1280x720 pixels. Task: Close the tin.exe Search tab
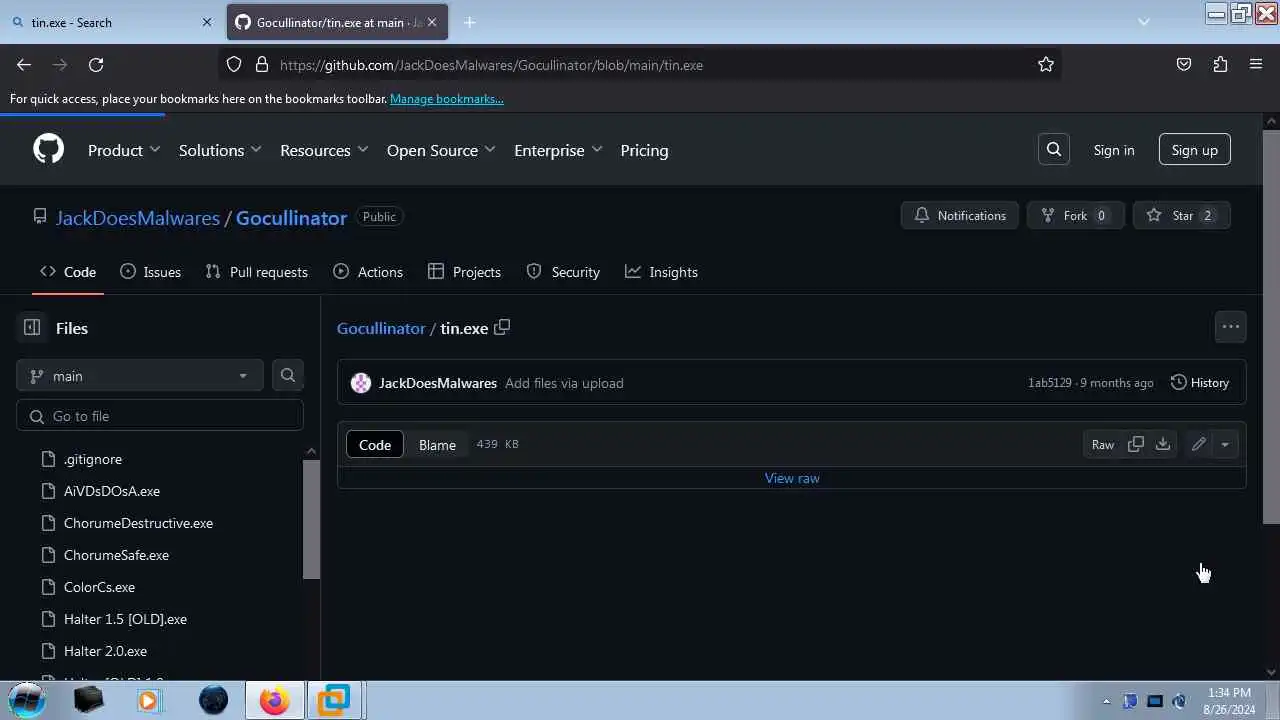pyautogui.click(x=207, y=22)
